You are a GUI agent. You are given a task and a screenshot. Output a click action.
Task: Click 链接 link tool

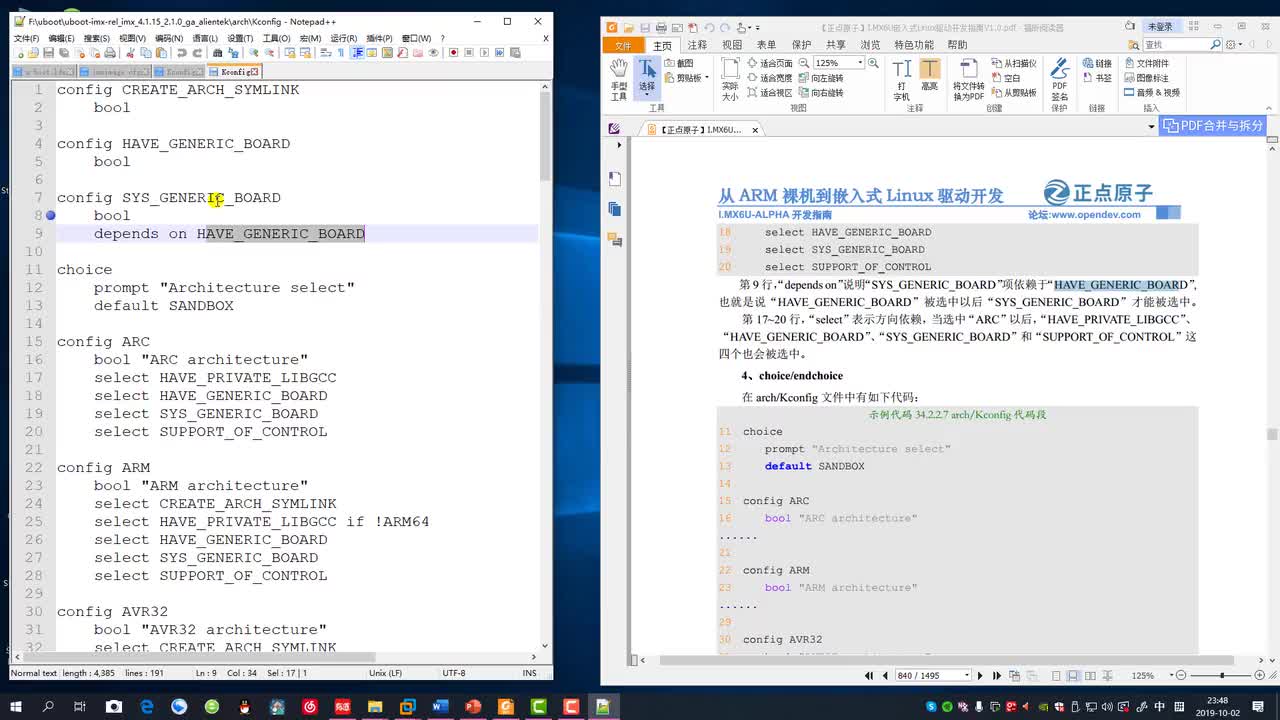(x=1097, y=63)
